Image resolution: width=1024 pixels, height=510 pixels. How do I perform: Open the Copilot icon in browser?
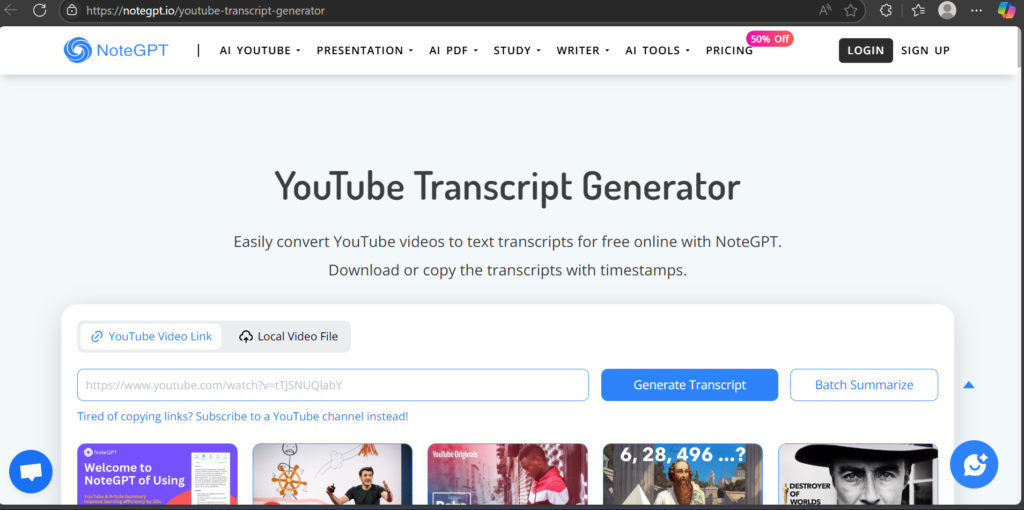click(1006, 10)
